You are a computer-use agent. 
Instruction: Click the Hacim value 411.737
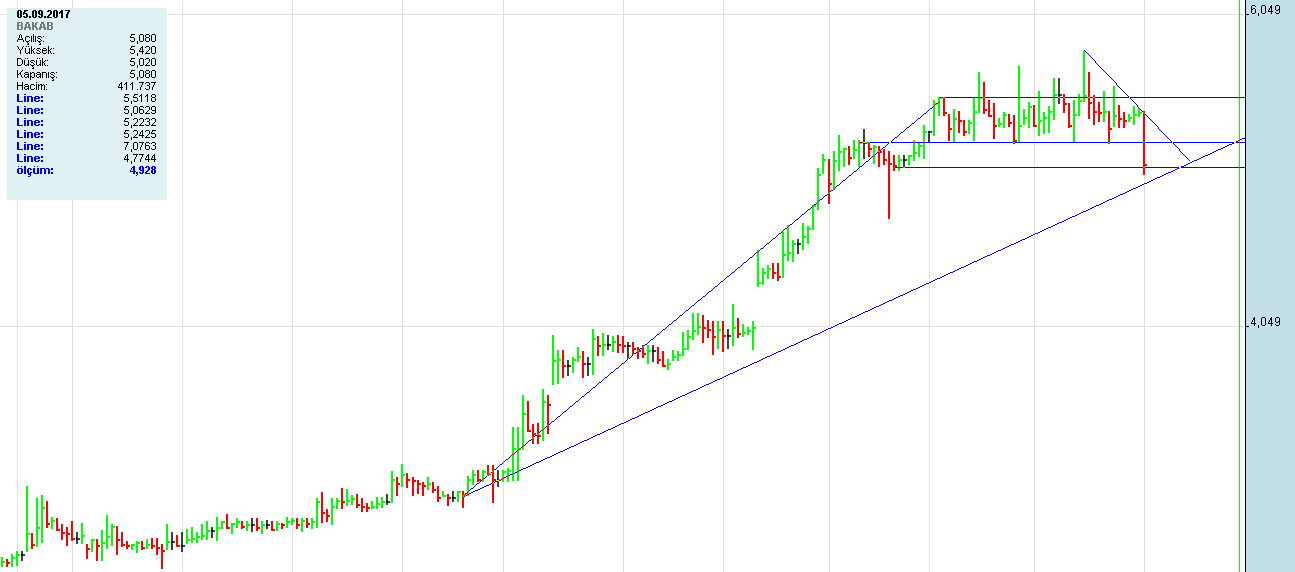[137, 86]
